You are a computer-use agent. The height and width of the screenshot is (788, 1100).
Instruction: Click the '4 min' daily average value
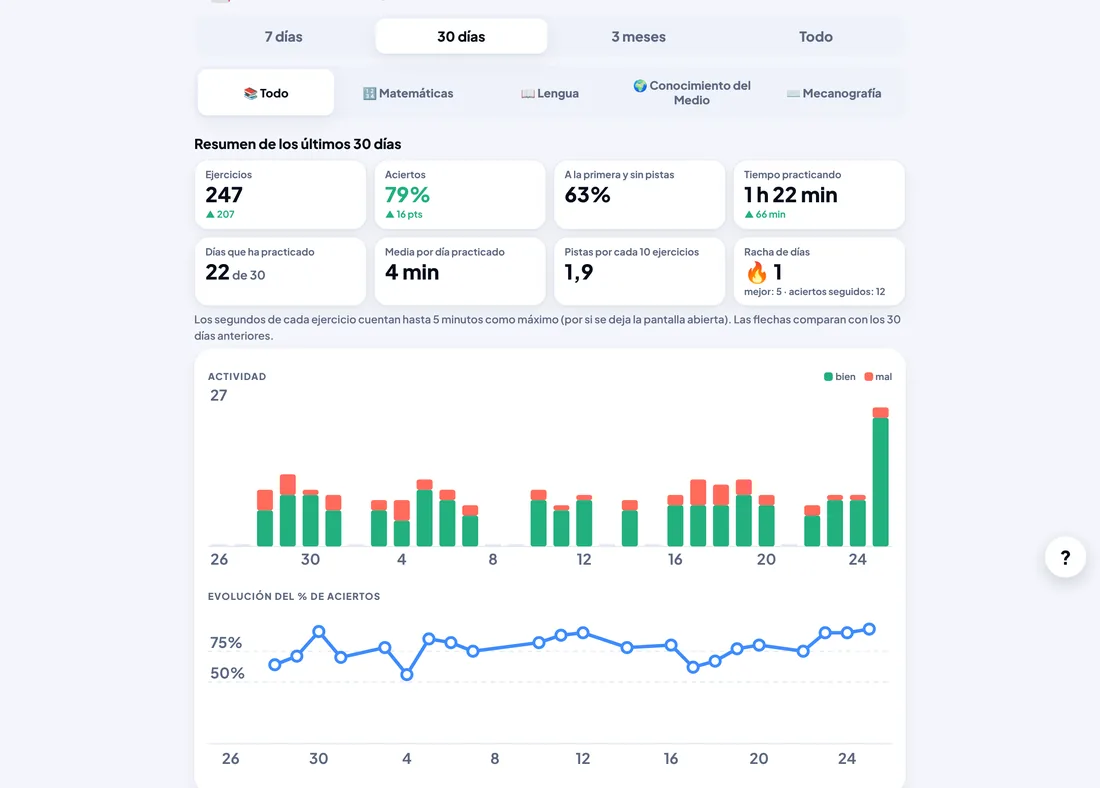(412, 272)
